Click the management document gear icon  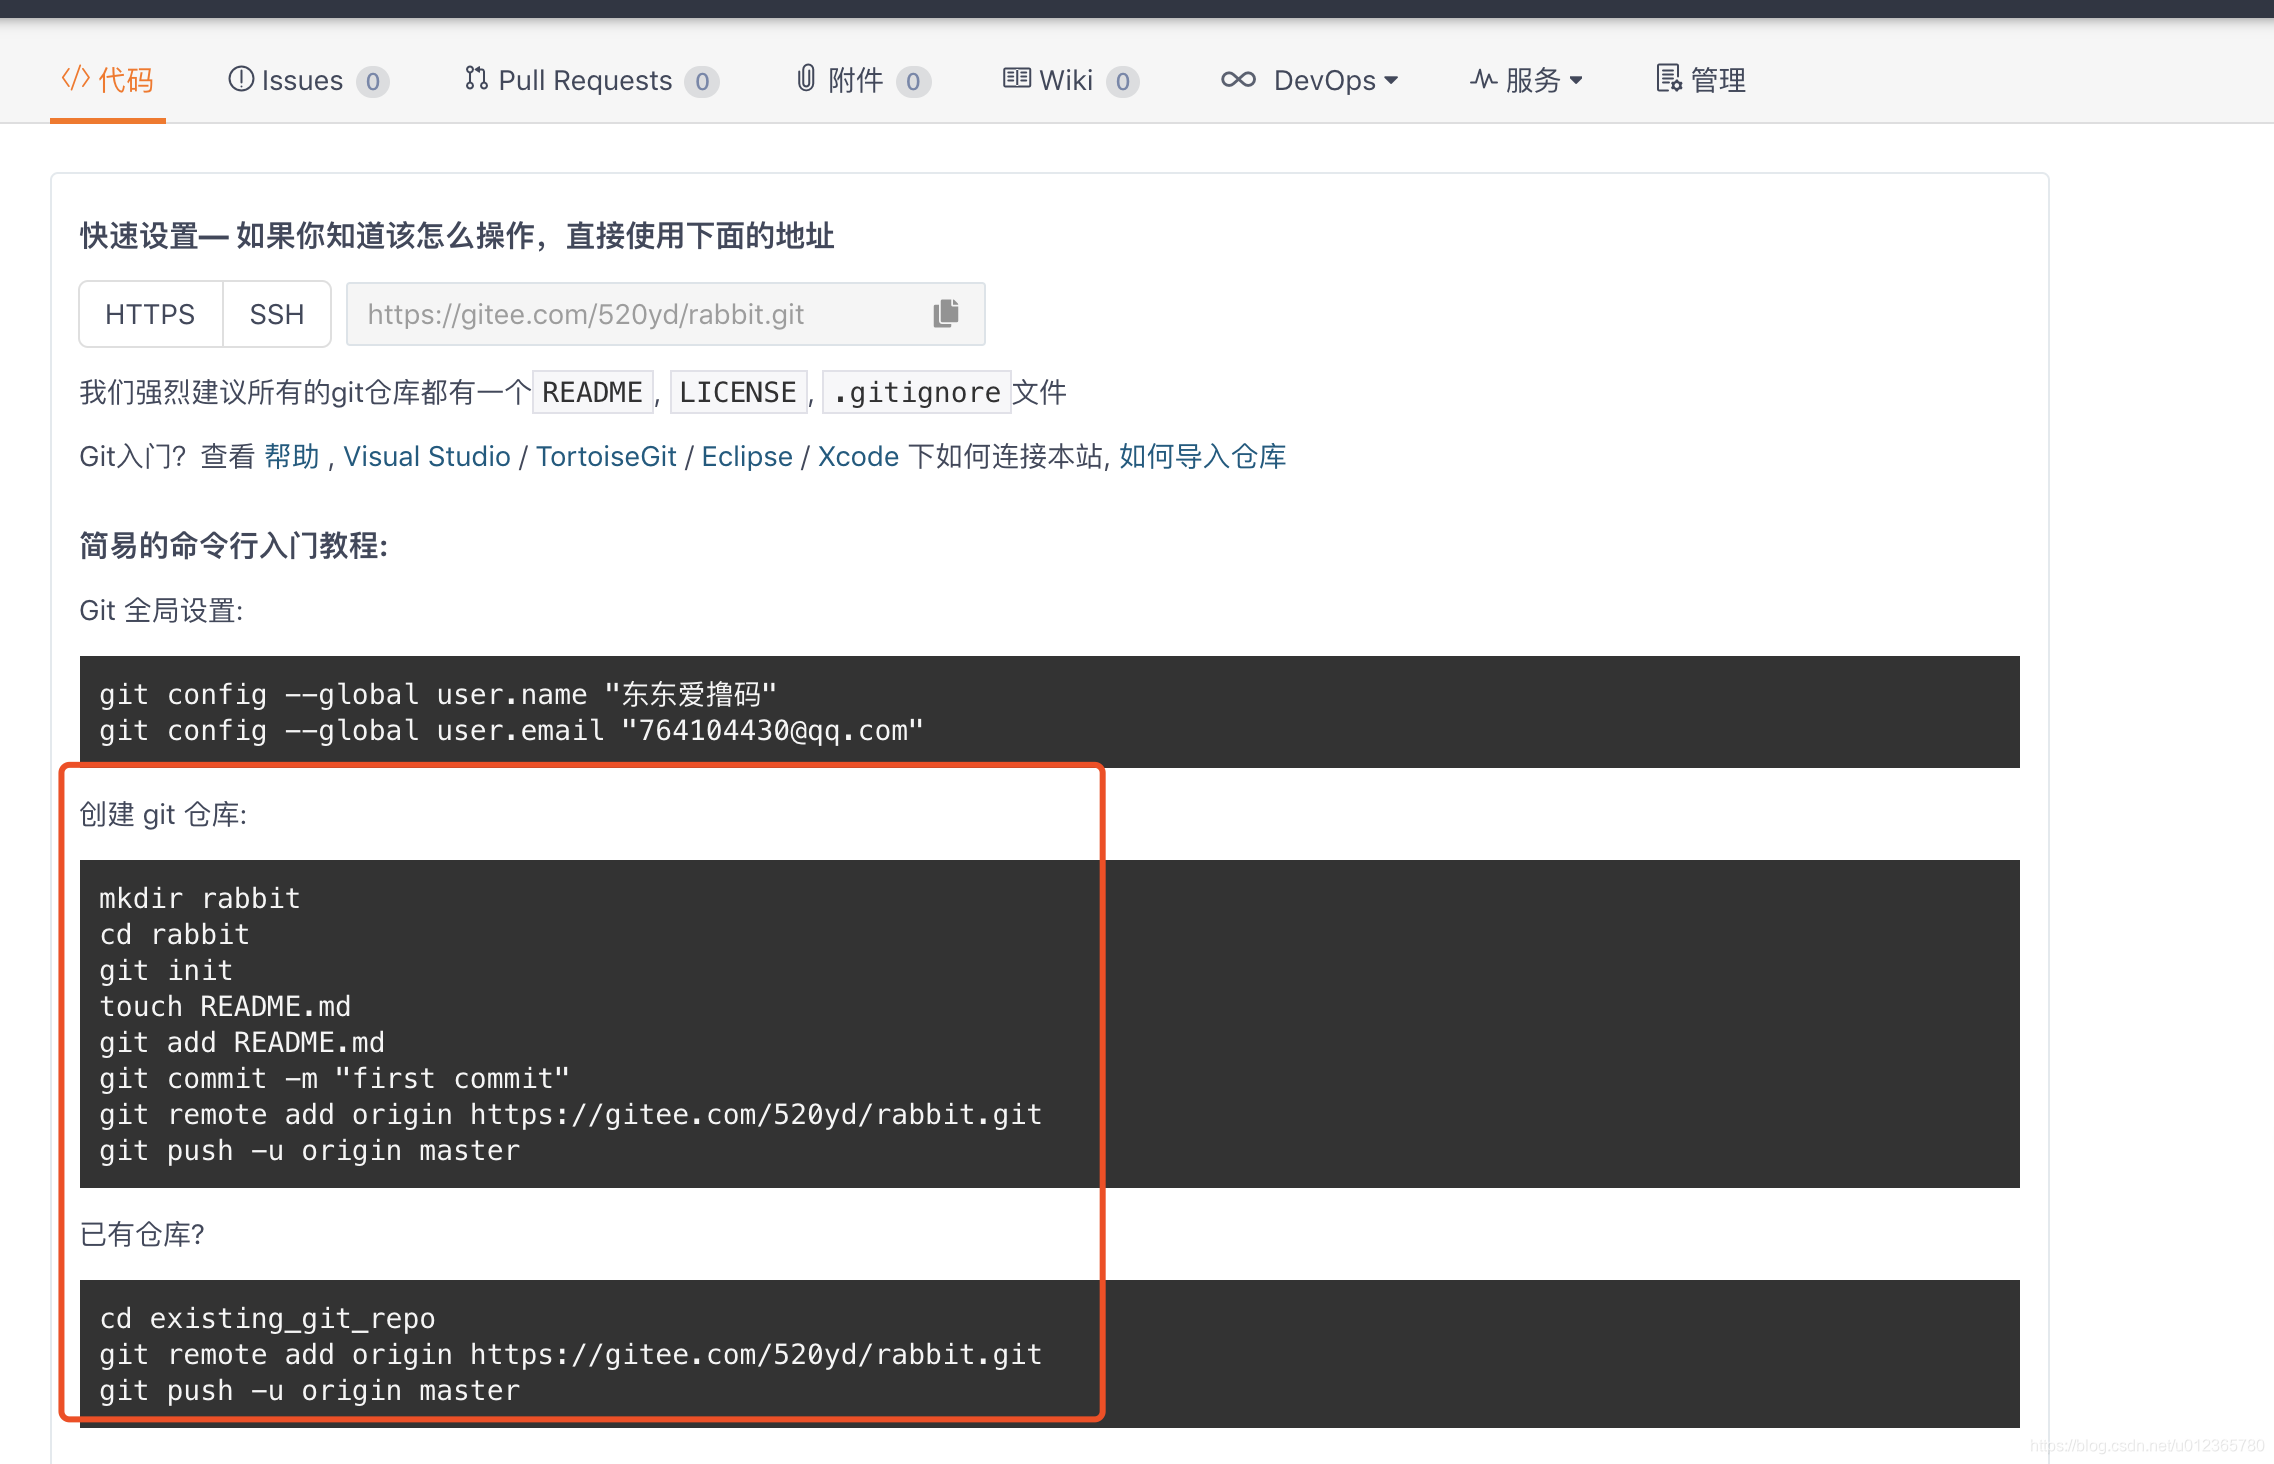coord(1669,78)
